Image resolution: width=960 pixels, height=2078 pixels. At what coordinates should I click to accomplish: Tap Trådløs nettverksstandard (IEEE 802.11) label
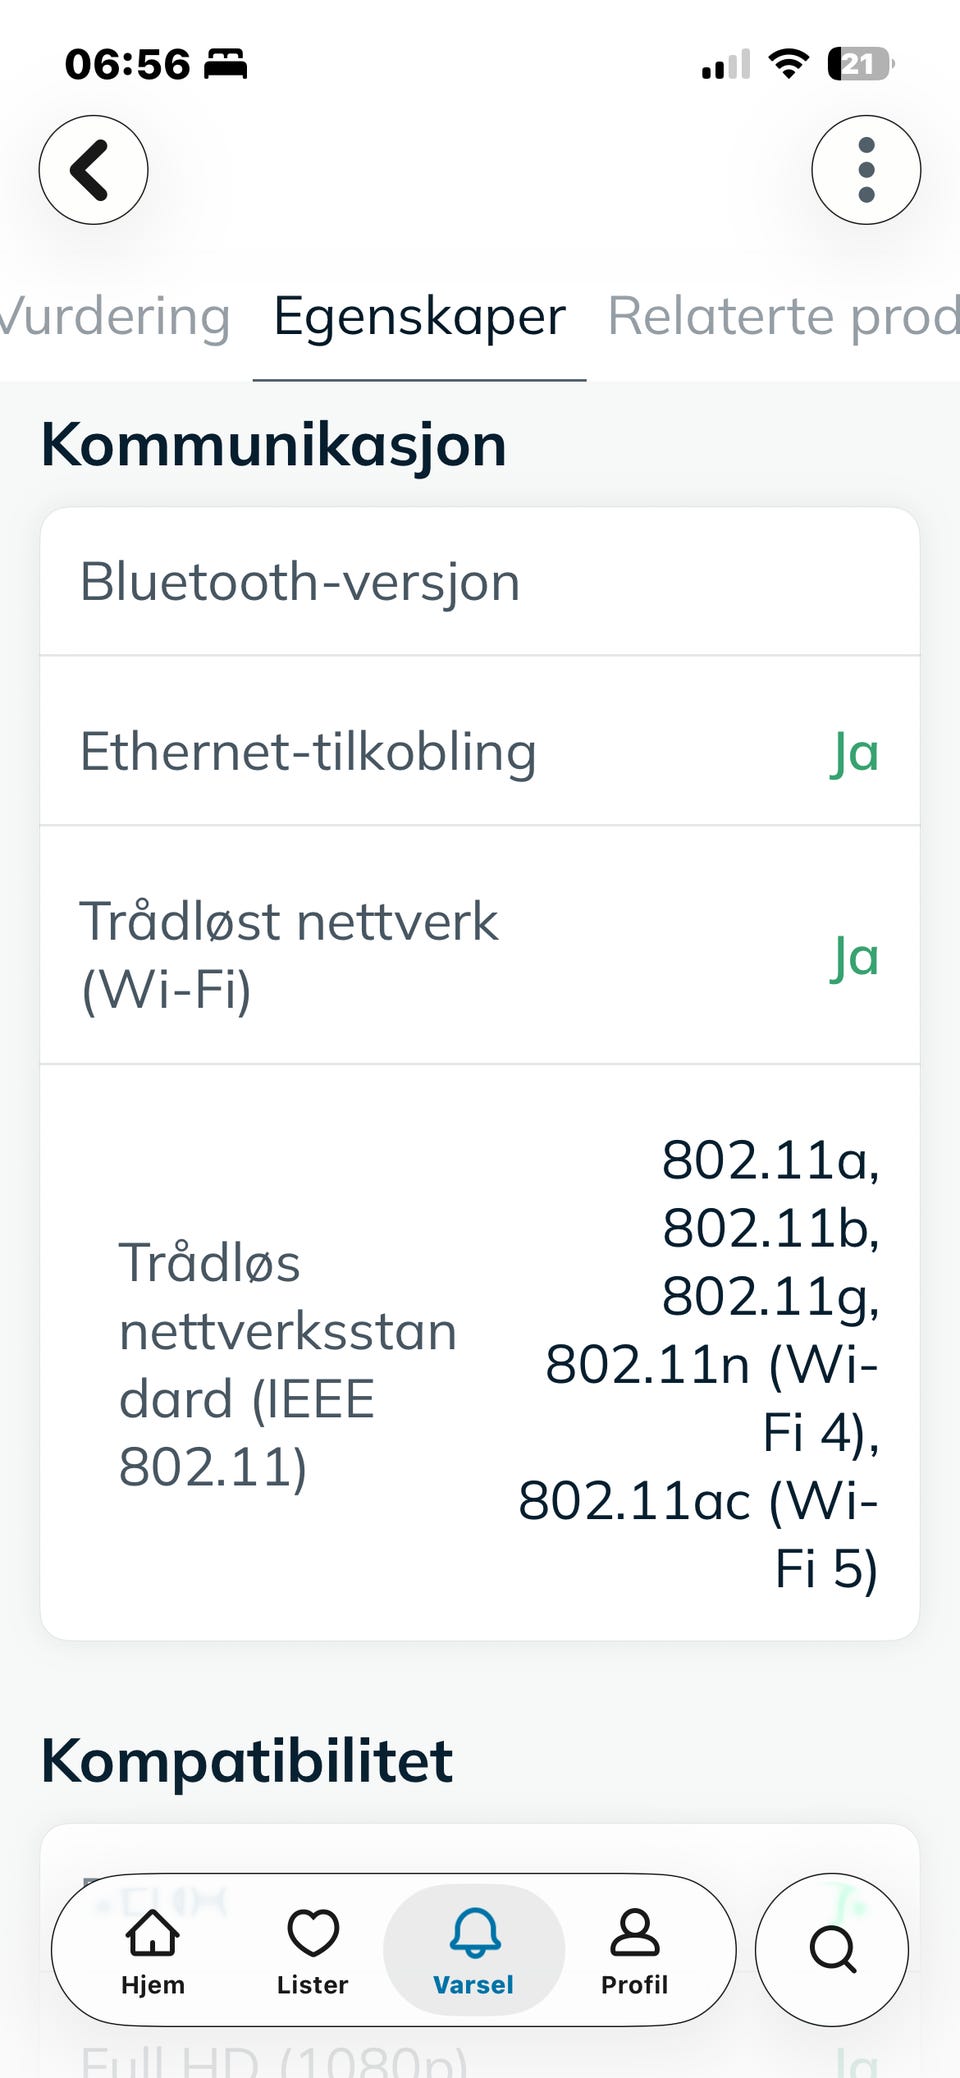pyautogui.click(x=288, y=1364)
